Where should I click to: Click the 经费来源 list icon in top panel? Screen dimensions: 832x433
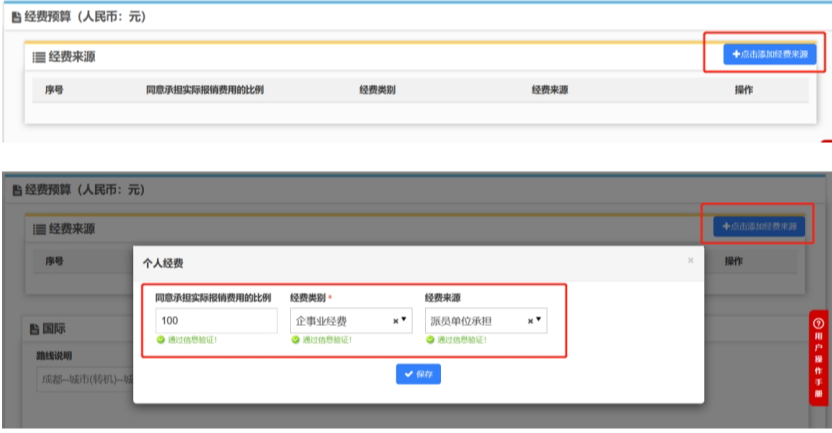(39, 58)
